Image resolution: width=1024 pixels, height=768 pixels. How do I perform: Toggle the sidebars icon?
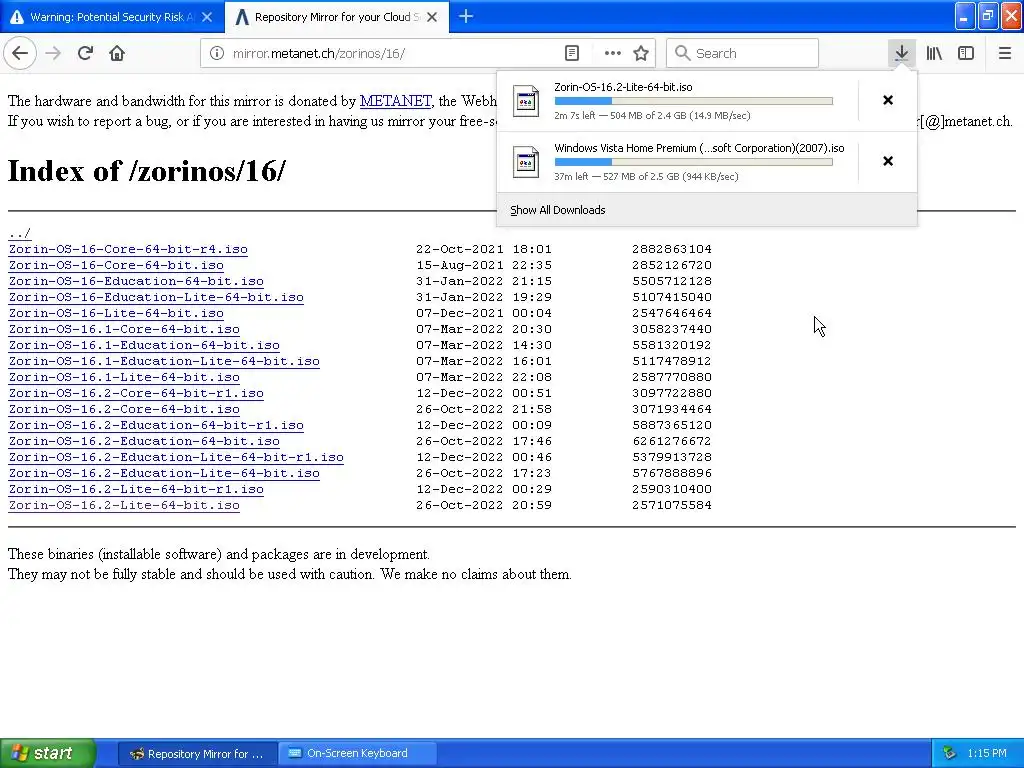pyautogui.click(x=966, y=53)
